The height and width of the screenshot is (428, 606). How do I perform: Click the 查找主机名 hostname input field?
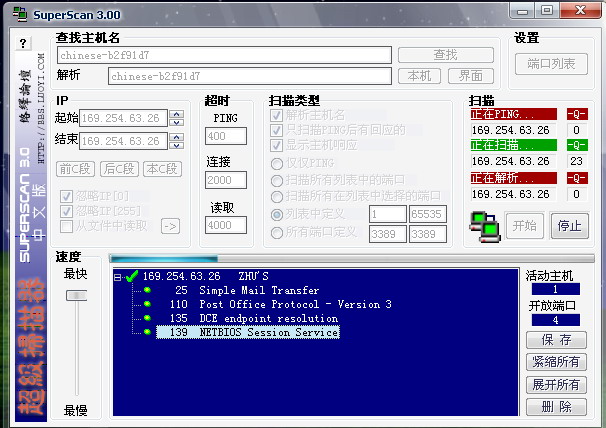pos(224,55)
